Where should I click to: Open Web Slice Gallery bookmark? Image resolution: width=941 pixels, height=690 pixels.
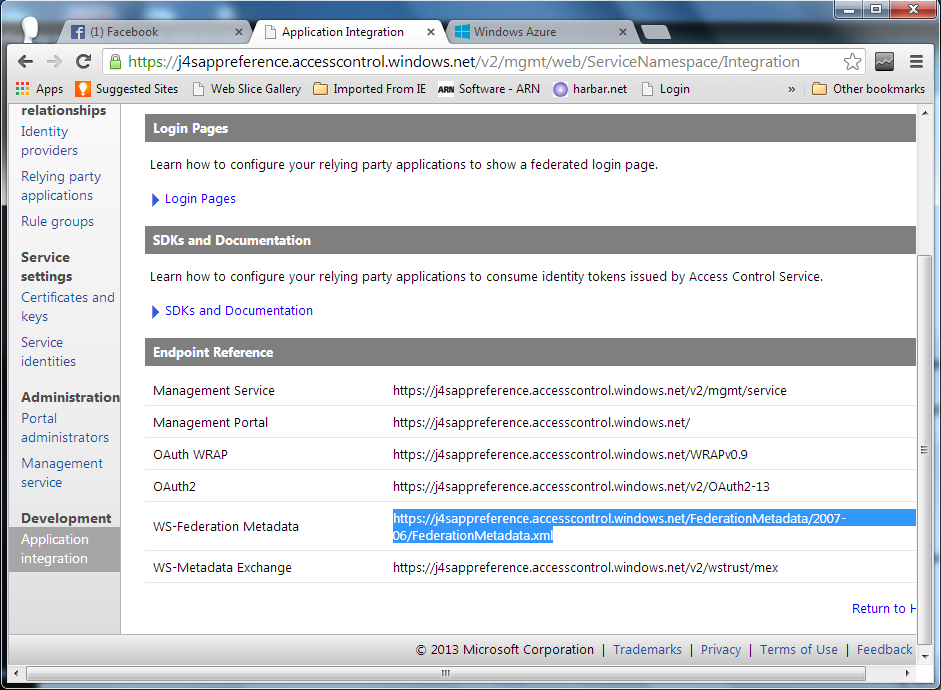pyautogui.click(x=247, y=89)
